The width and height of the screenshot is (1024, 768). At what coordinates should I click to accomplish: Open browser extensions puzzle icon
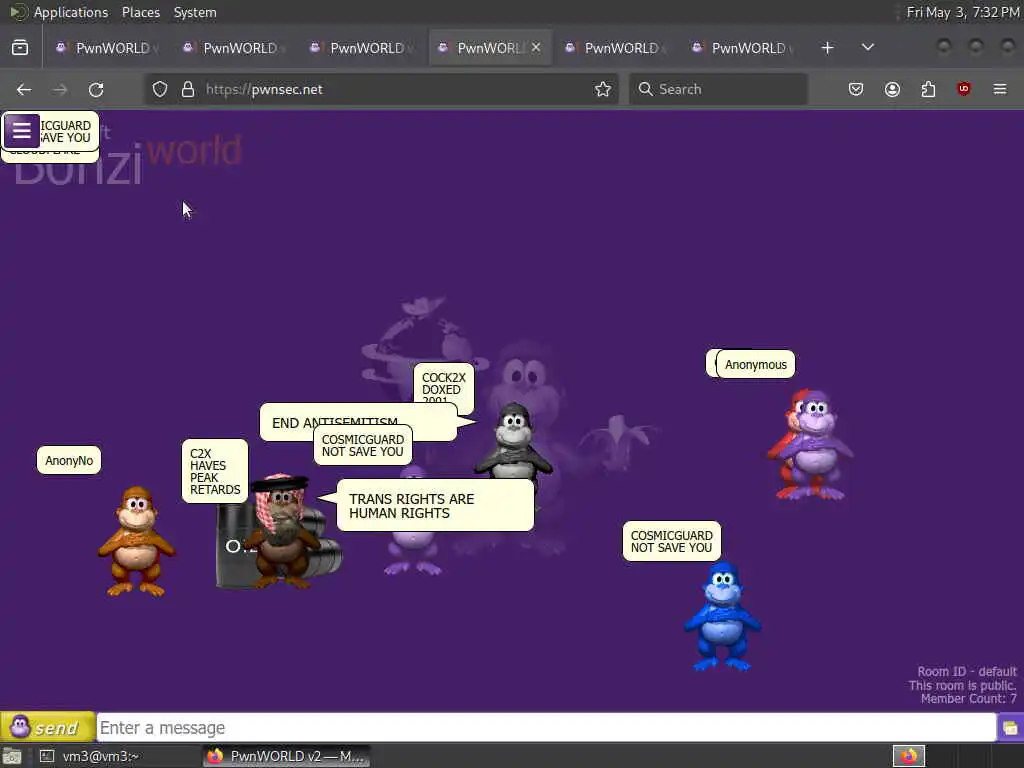click(x=928, y=89)
